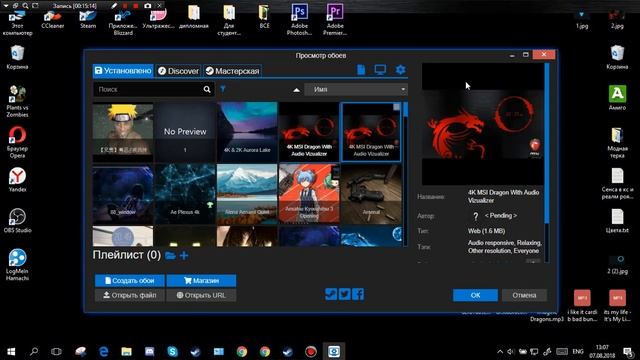The image size is (640, 360).
Task: Select the Arsenal gun wallpaper
Action: point(371,194)
